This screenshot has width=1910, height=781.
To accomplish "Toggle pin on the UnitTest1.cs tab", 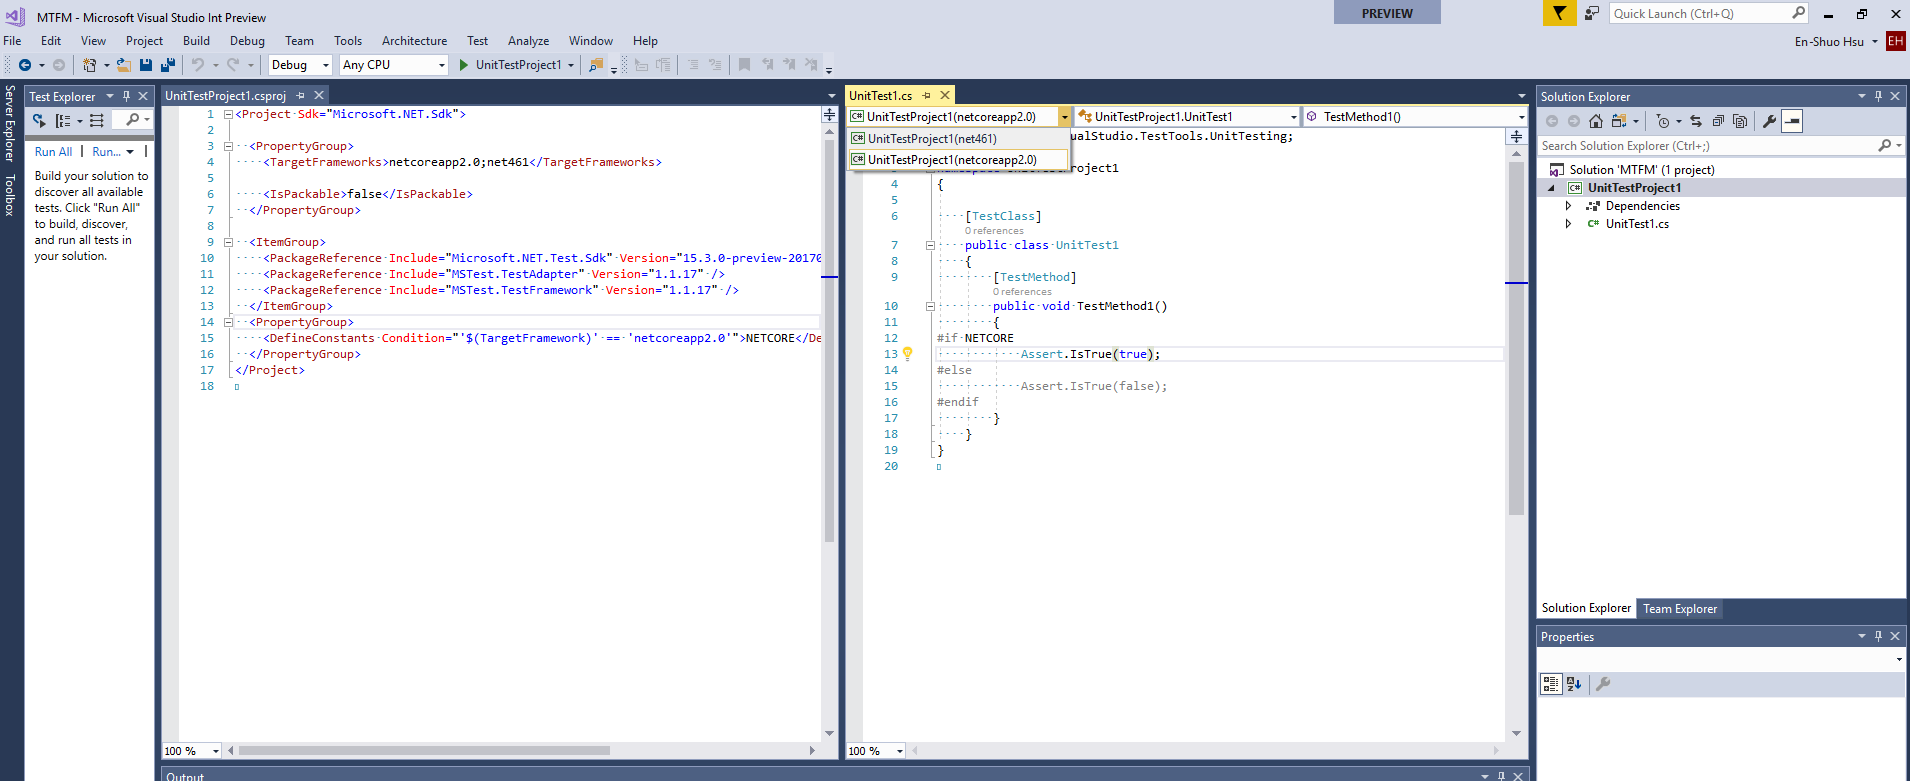I will (927, 96).
